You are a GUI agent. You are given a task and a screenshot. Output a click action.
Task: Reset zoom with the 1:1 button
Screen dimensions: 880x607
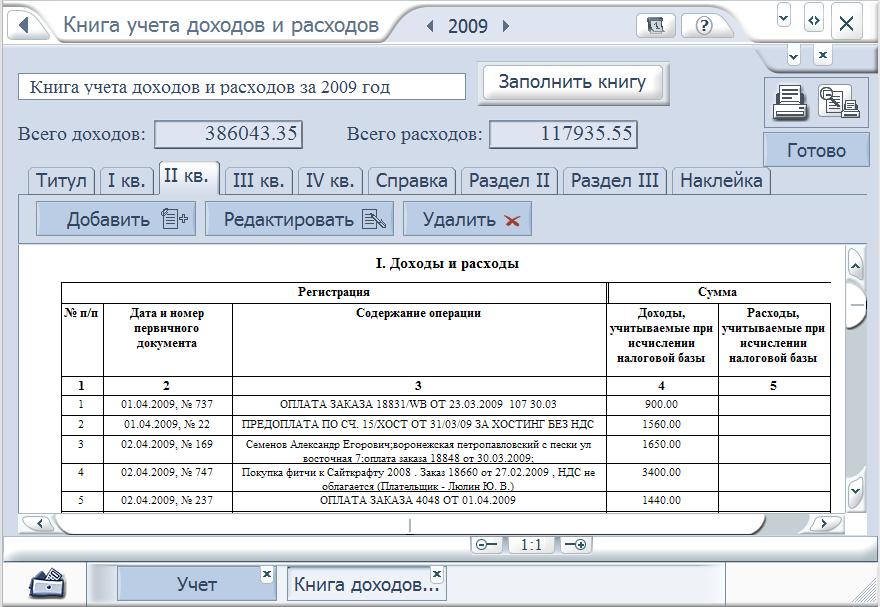point(531,545)
